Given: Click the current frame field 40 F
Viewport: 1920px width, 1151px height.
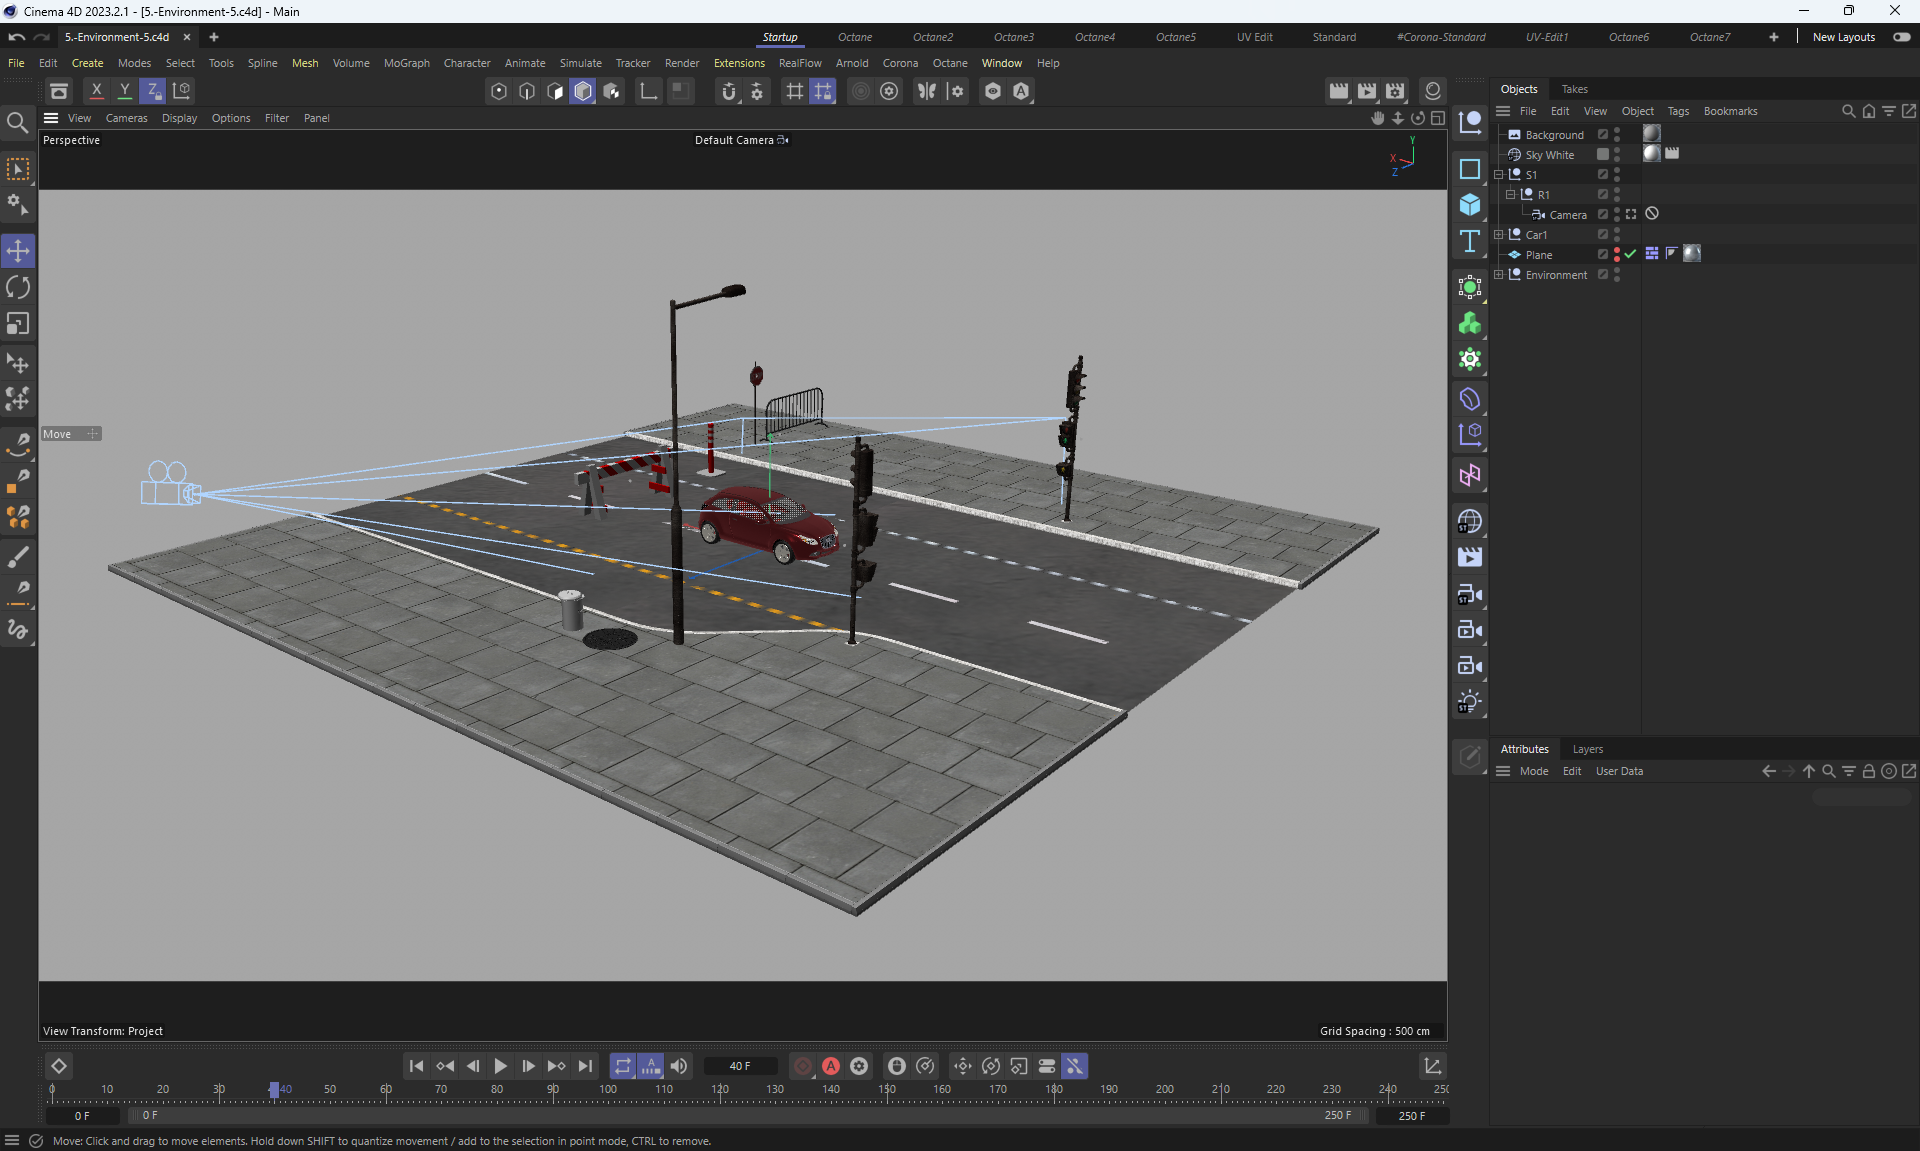Looking at the screenshot, I should [x=740, y=1066].
